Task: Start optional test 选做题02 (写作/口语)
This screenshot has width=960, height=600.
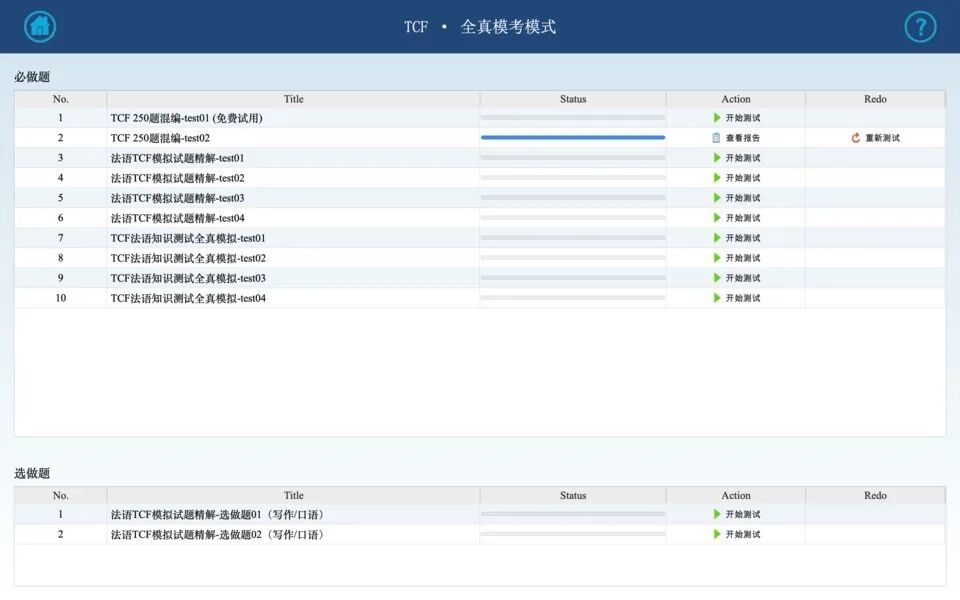Action: click(x=737, y=534)
